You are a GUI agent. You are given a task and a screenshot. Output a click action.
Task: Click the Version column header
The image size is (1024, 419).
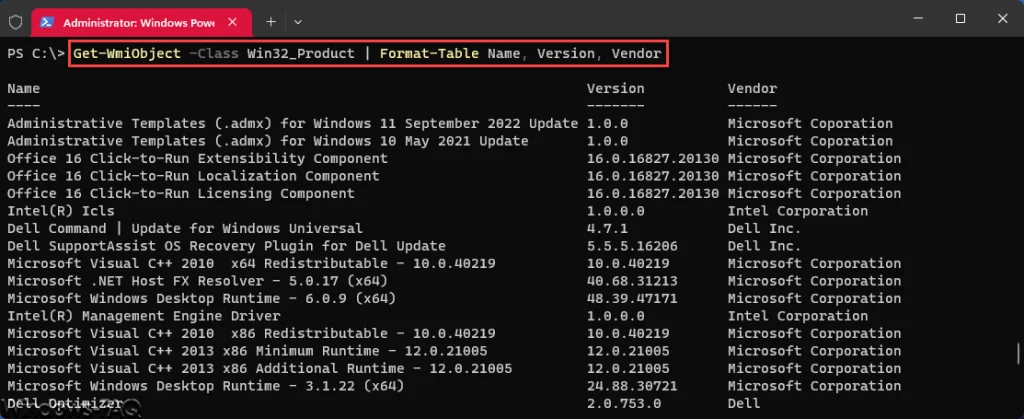click(615, 88)
